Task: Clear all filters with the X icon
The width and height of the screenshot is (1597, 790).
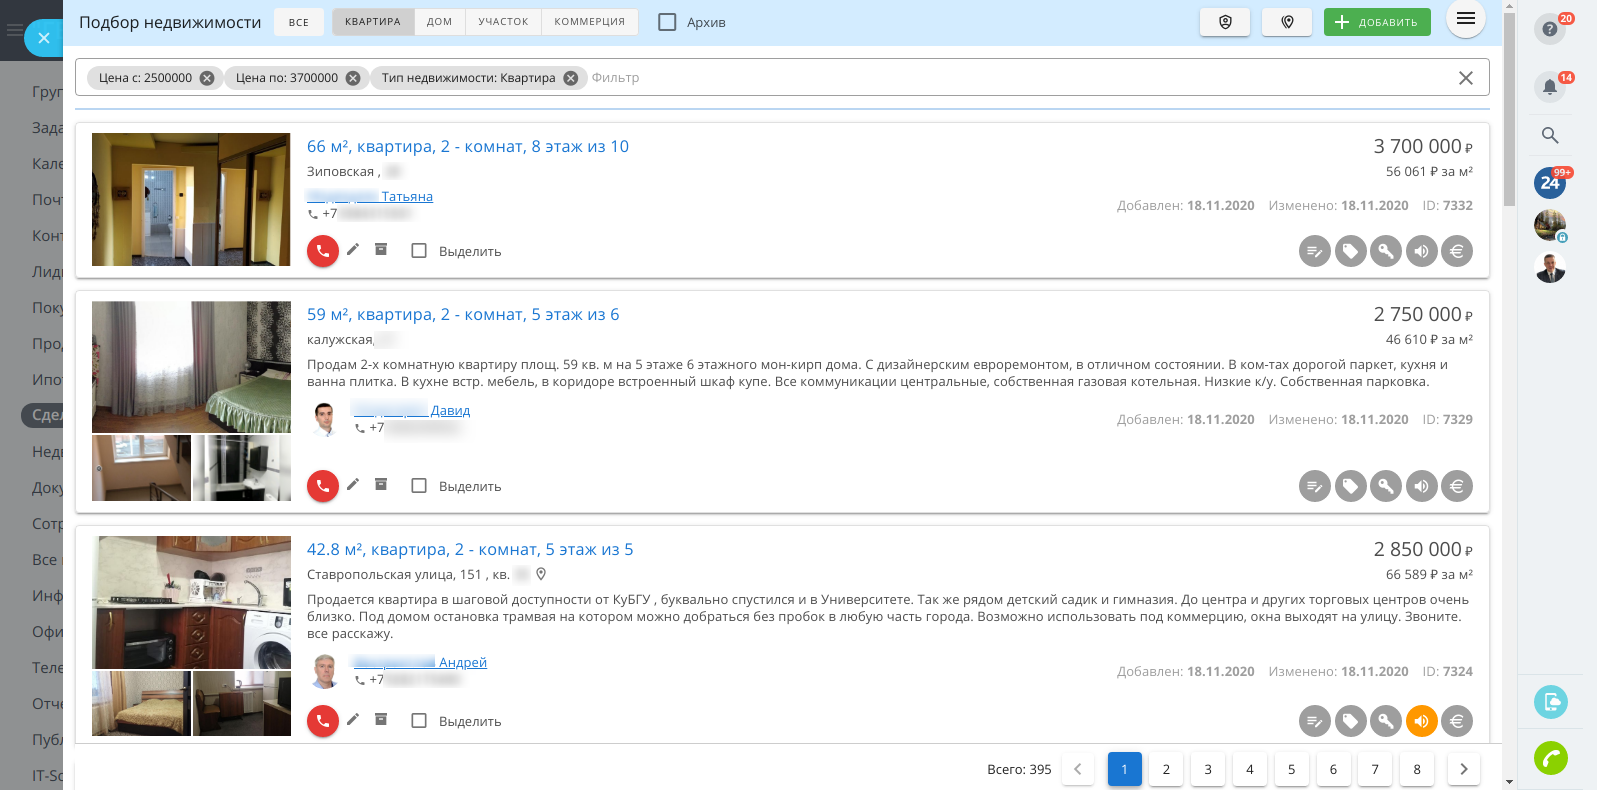Action: pyautogui.click(x=1465, y=78)
